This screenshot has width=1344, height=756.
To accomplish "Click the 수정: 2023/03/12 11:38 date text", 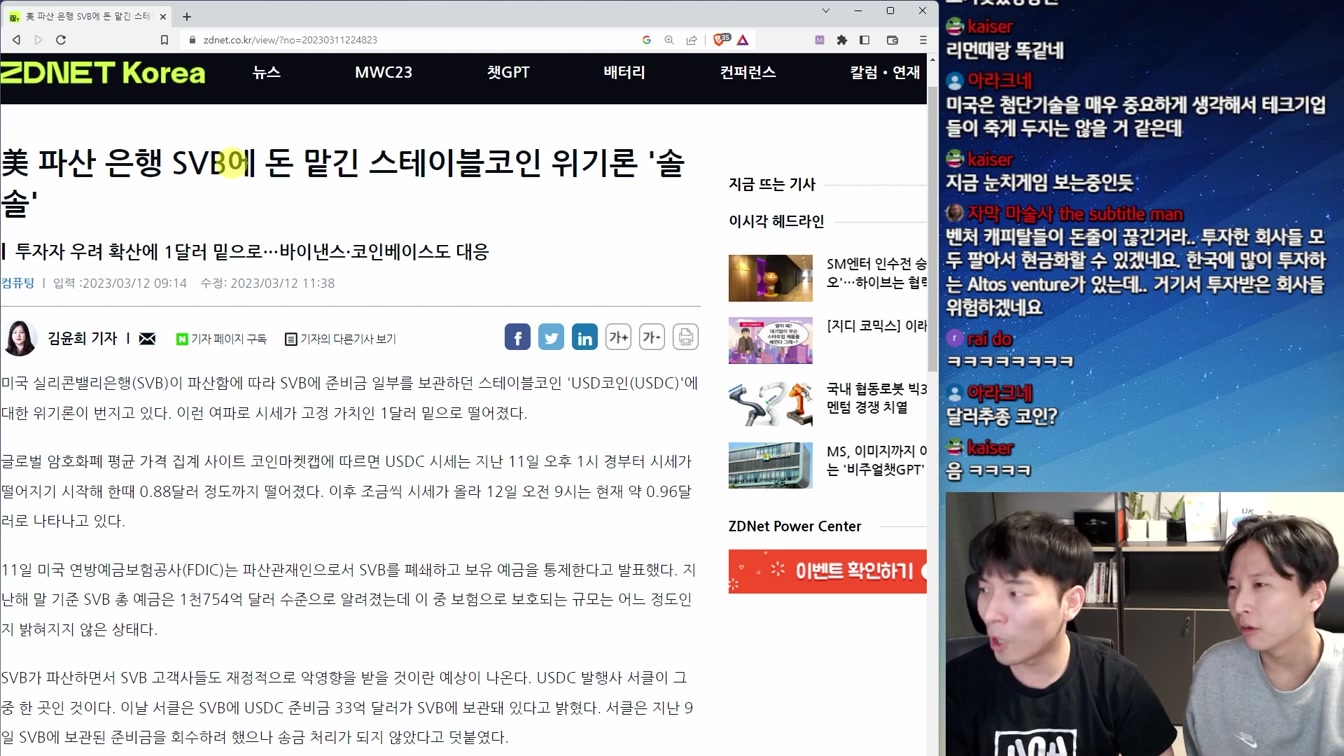I will pyautogui.click(x=267, y=283).
